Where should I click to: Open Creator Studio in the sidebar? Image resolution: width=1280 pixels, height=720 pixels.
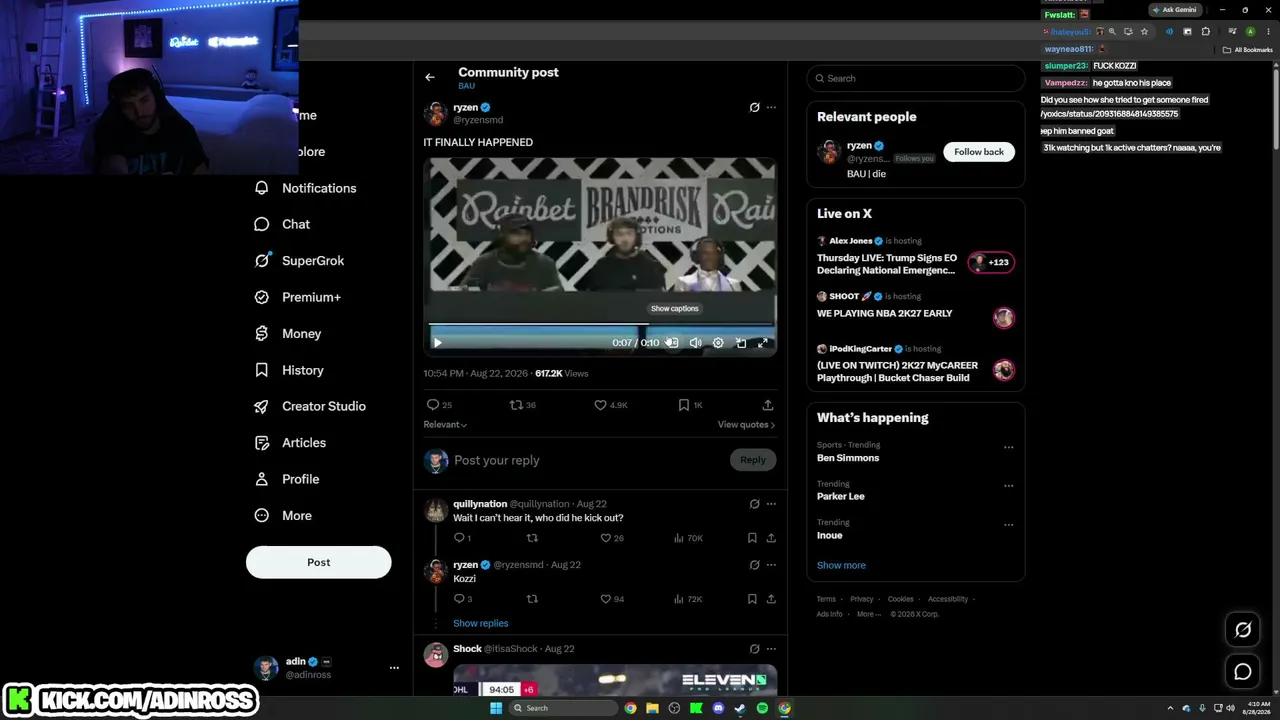click(x=310, y=406)
